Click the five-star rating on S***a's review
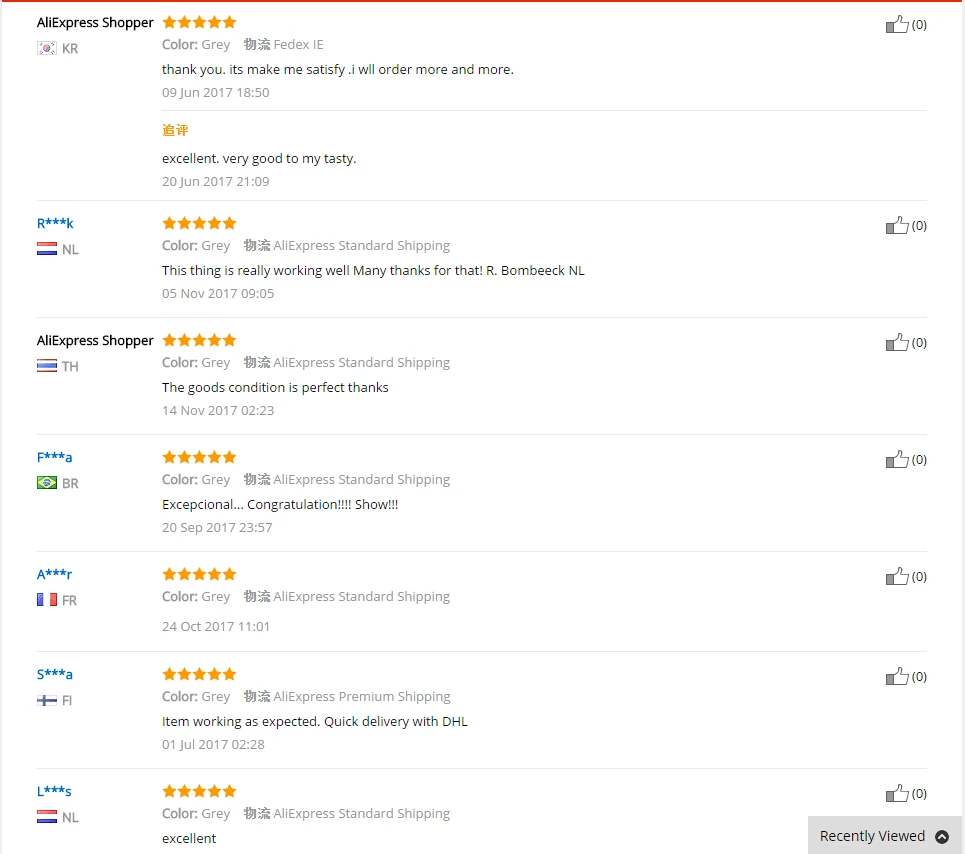 click(199, 674)
